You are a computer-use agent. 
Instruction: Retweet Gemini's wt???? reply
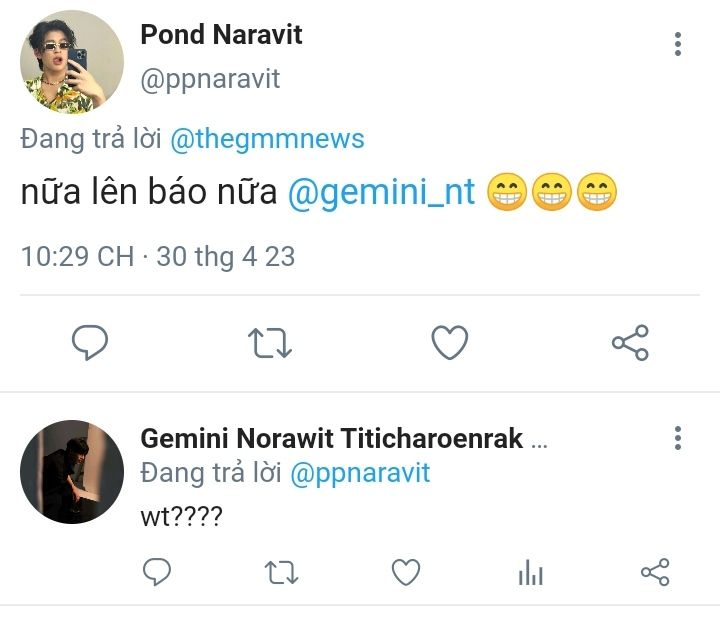(281, 572)
